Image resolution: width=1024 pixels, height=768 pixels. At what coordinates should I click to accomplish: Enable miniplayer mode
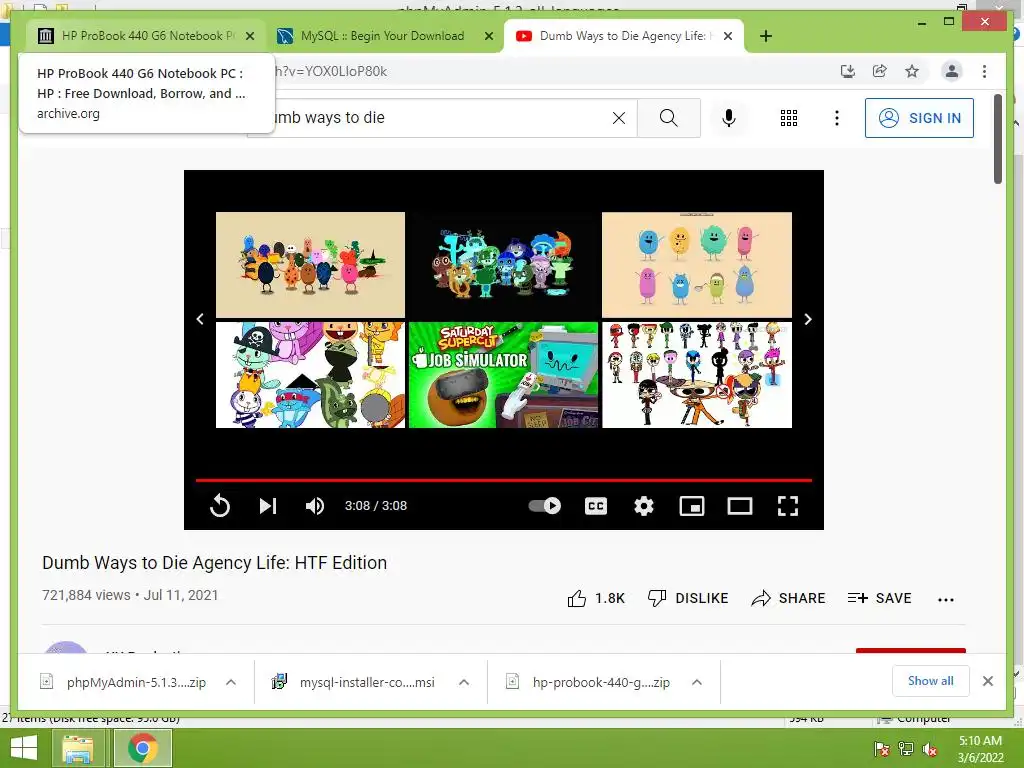coord(692,506)
